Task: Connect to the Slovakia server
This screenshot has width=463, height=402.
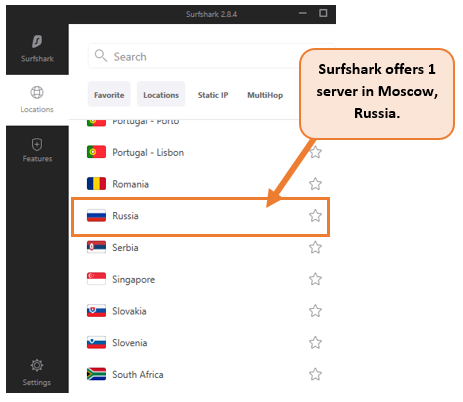Action: coord(200,311)
